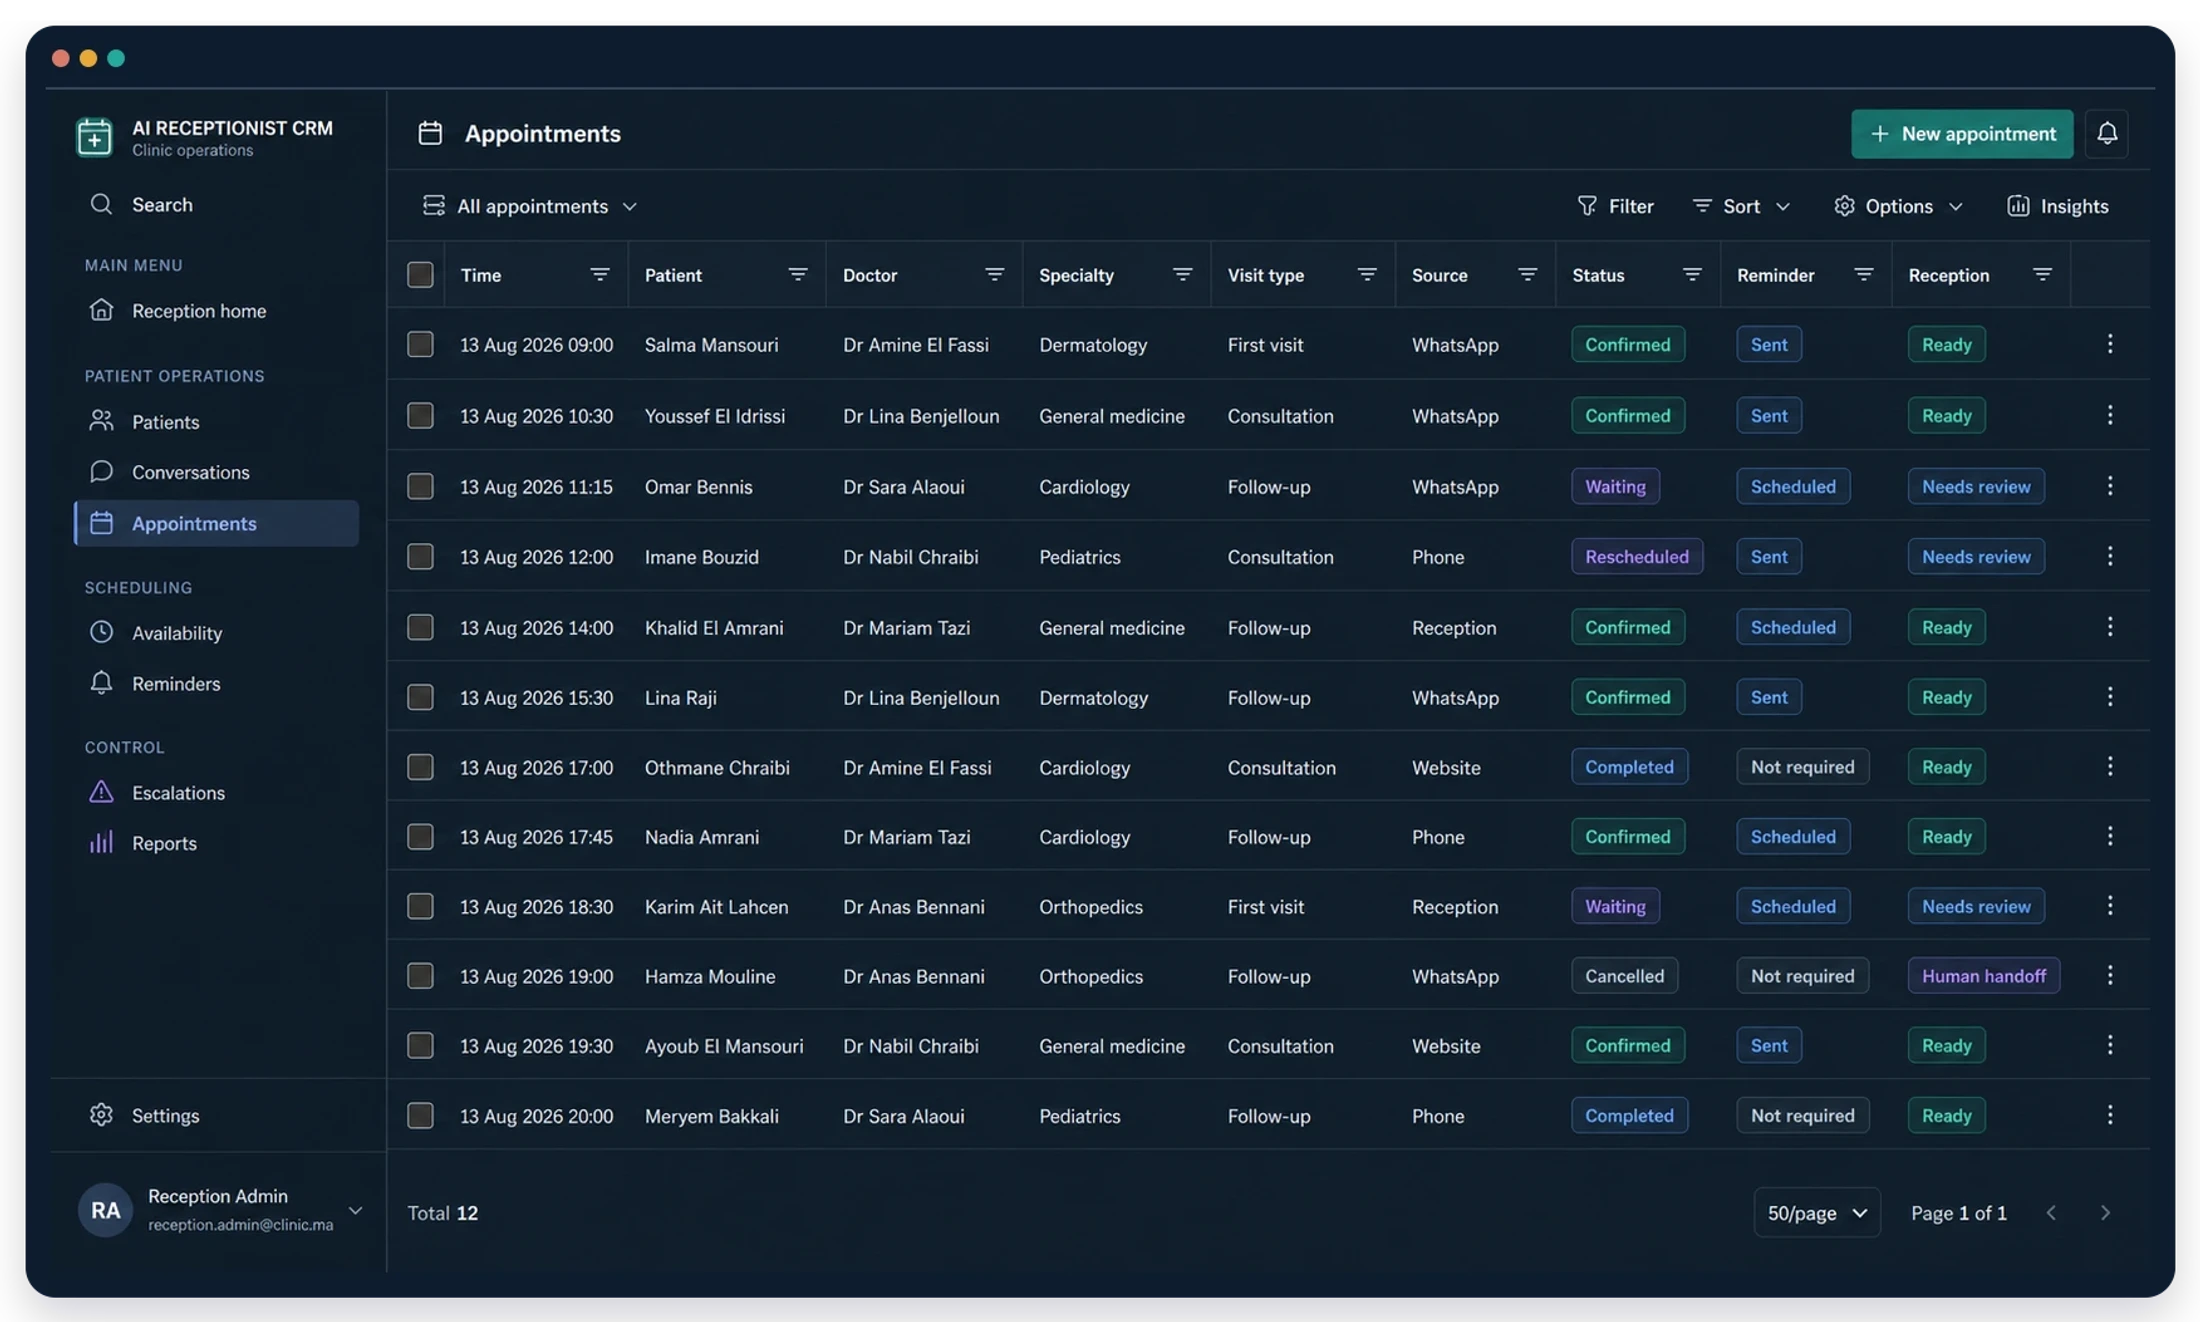Open row actions for Lina Raji
2200x1322 pixels.
[x=2110, y=697]
